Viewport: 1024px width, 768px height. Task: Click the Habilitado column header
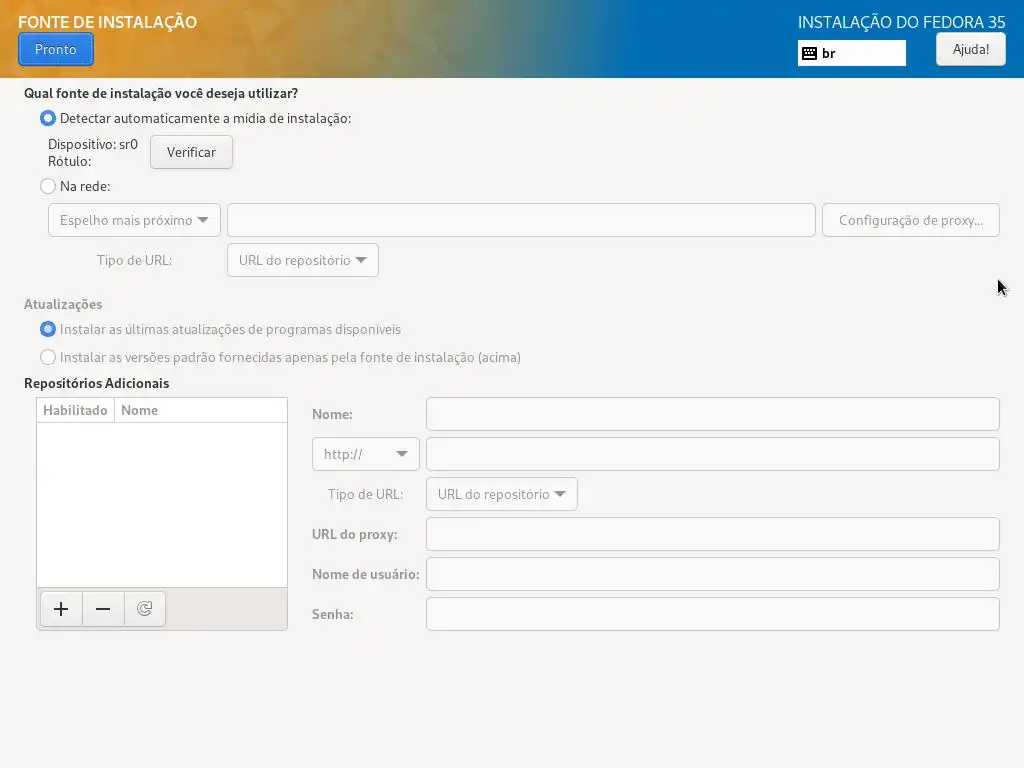pos(75,410)
